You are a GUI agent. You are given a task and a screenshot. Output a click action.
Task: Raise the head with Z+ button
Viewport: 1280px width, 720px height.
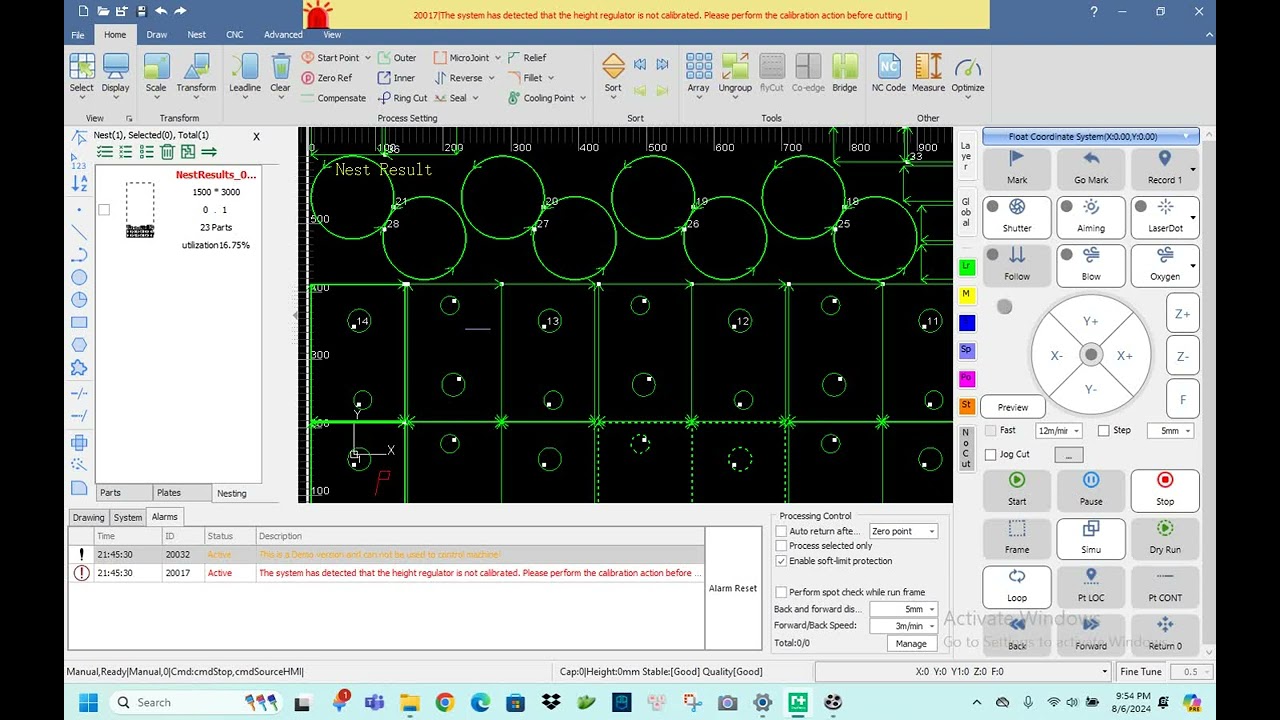pos(1182,314)
